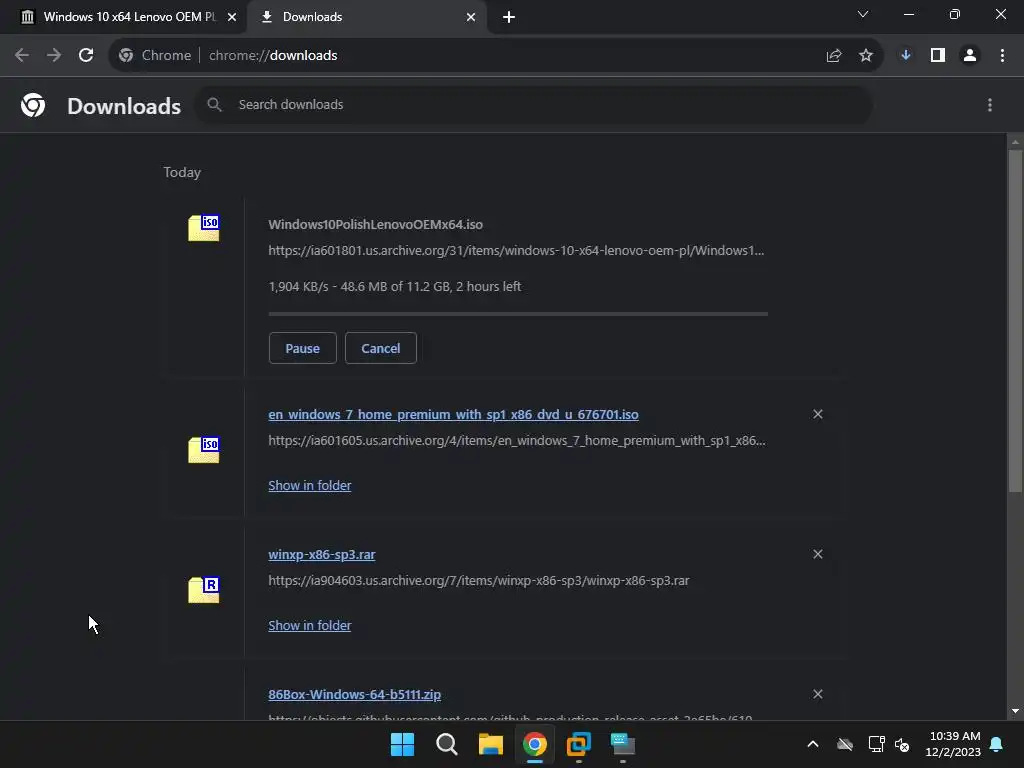Click the Search downloads field

[534, 104]
